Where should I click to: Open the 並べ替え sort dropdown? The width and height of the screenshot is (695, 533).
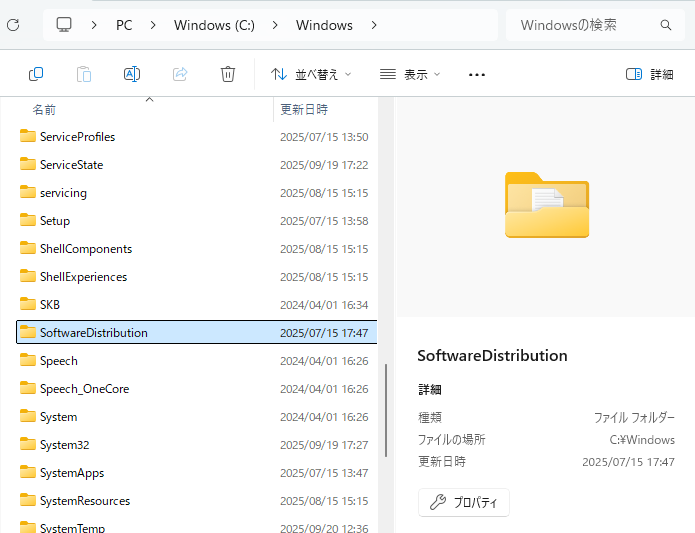312,74
